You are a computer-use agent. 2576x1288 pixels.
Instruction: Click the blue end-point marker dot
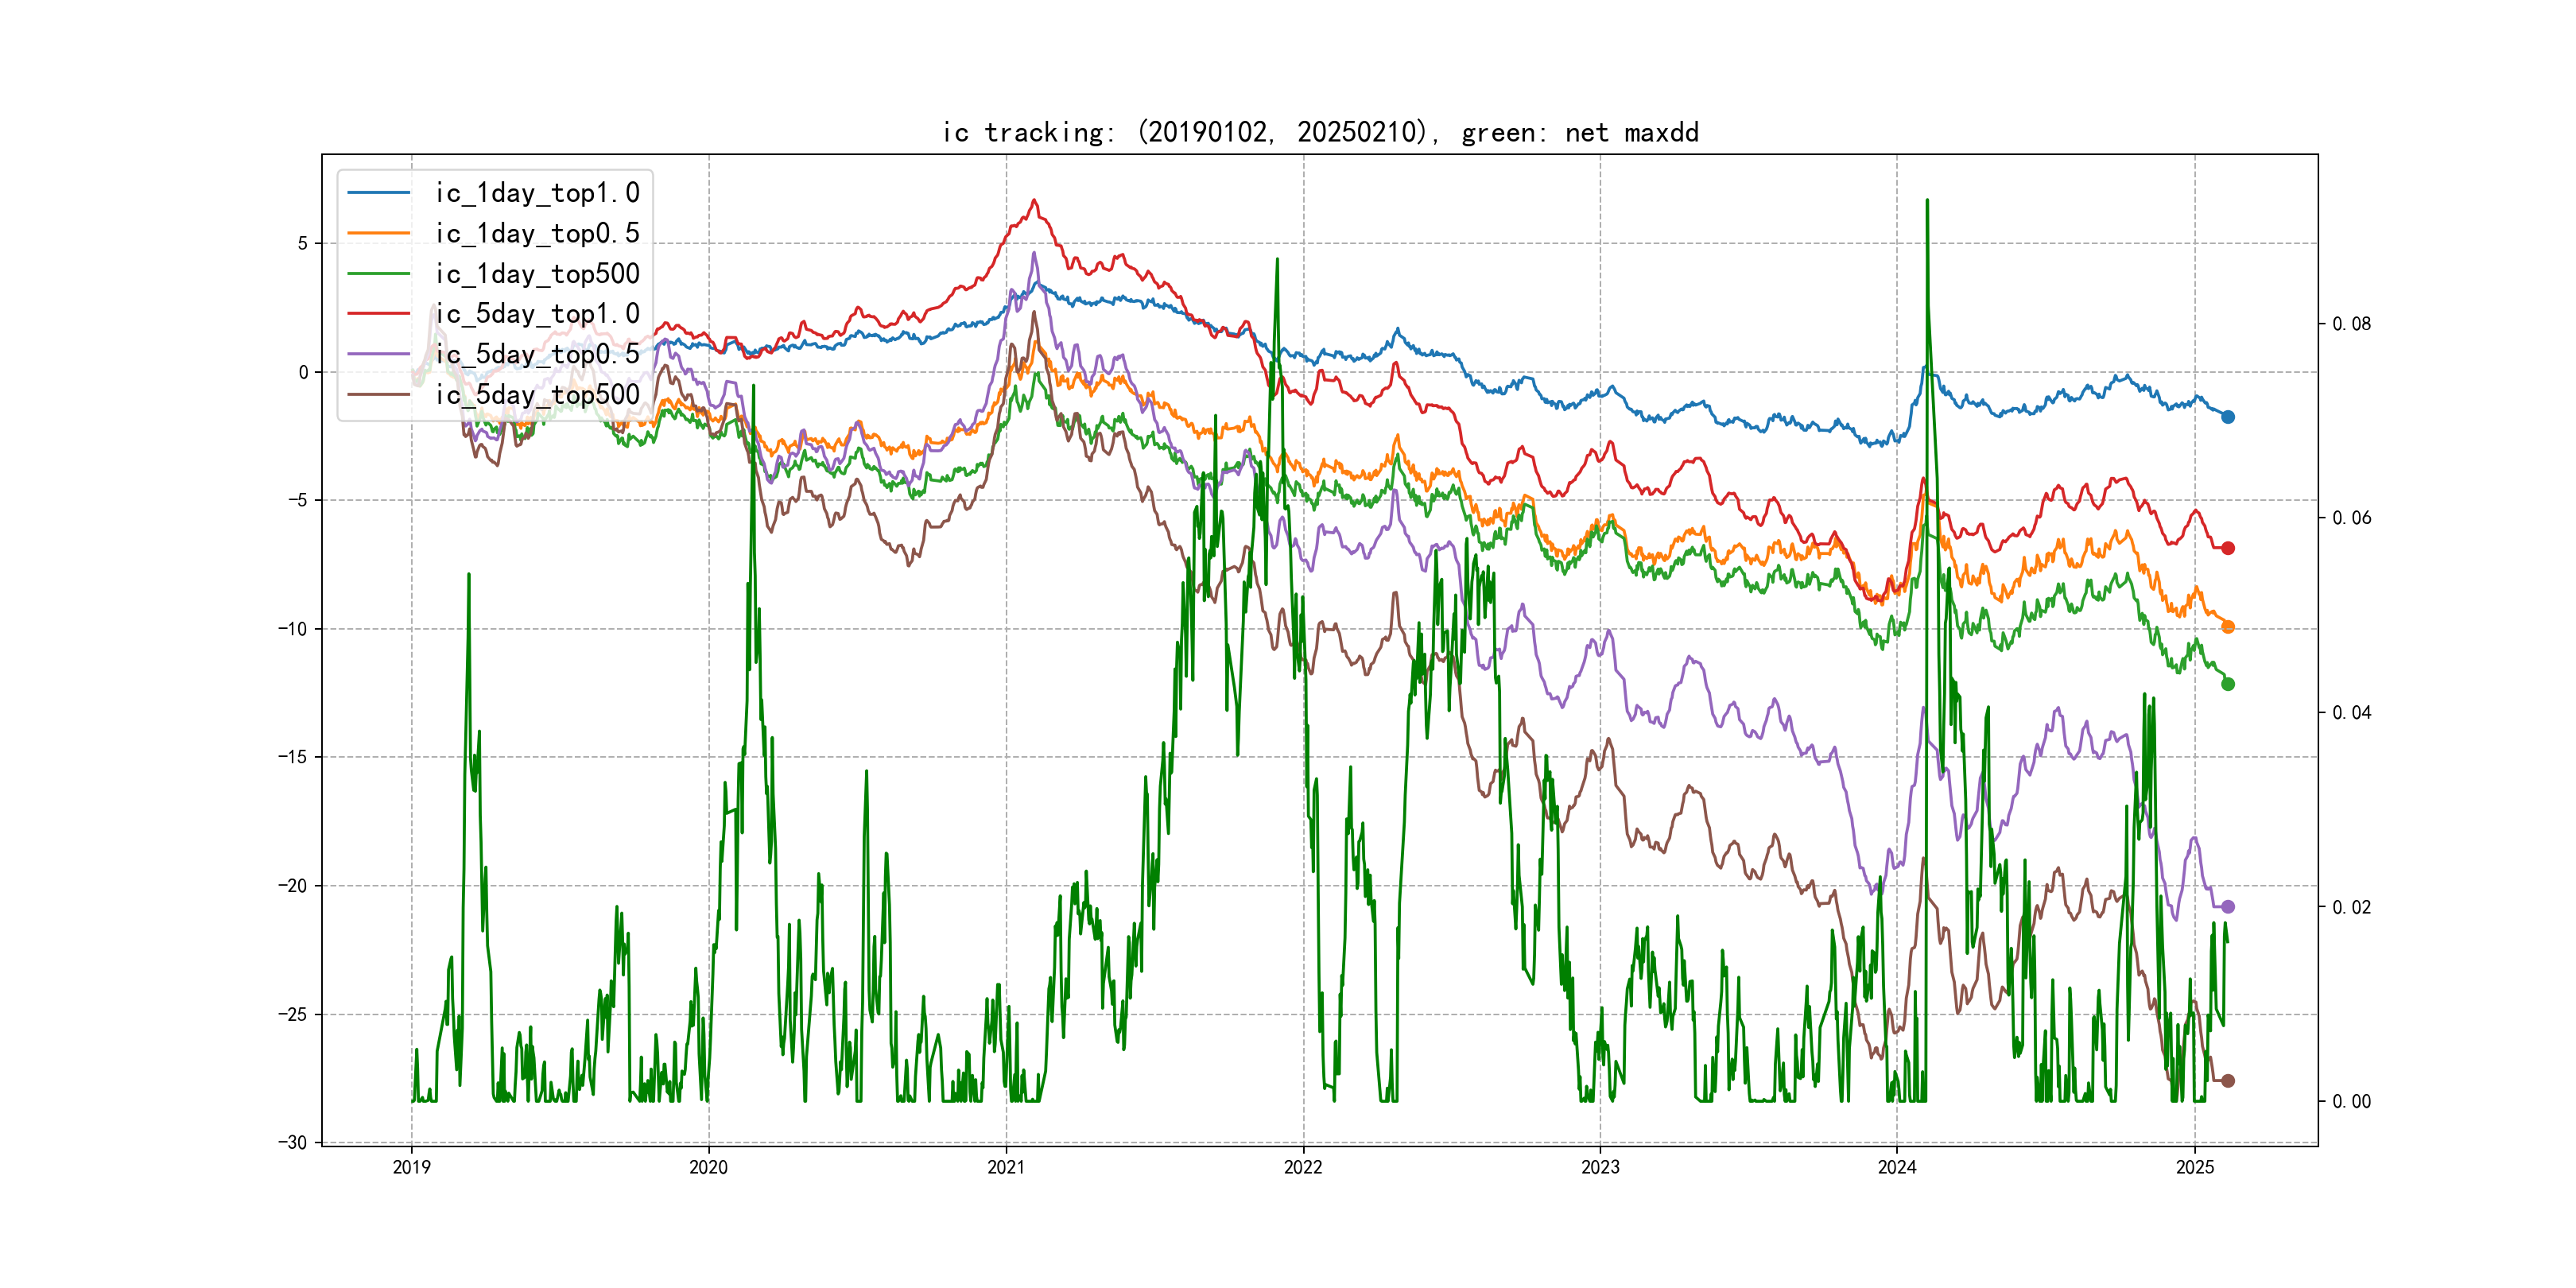coord(2228,417)
